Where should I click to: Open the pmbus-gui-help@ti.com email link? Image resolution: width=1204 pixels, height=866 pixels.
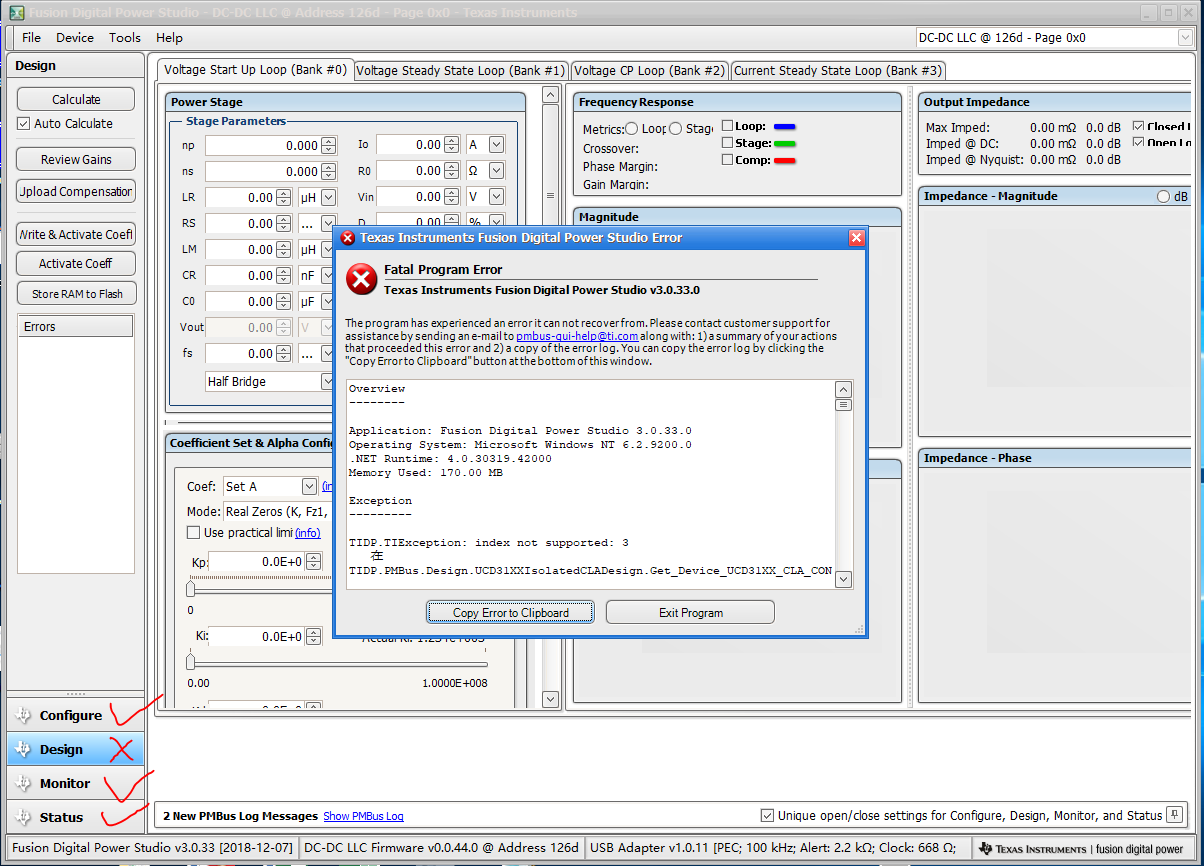(x=577, y=336)
